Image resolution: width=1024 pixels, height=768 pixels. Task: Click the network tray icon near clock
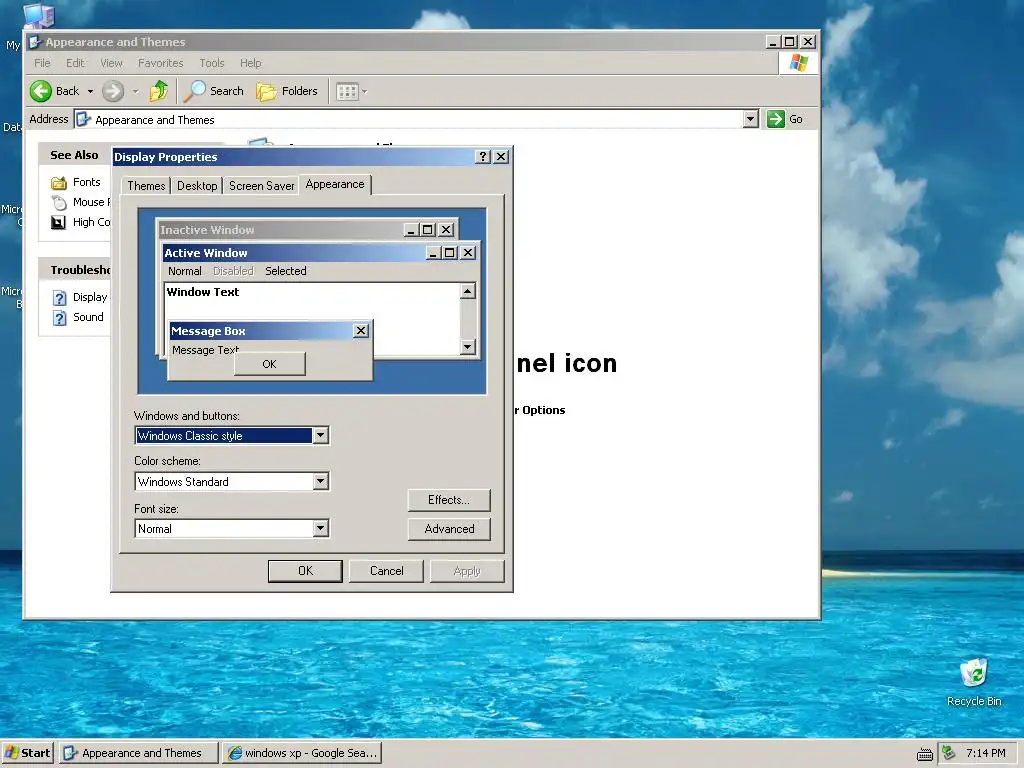tap(950, 753)
